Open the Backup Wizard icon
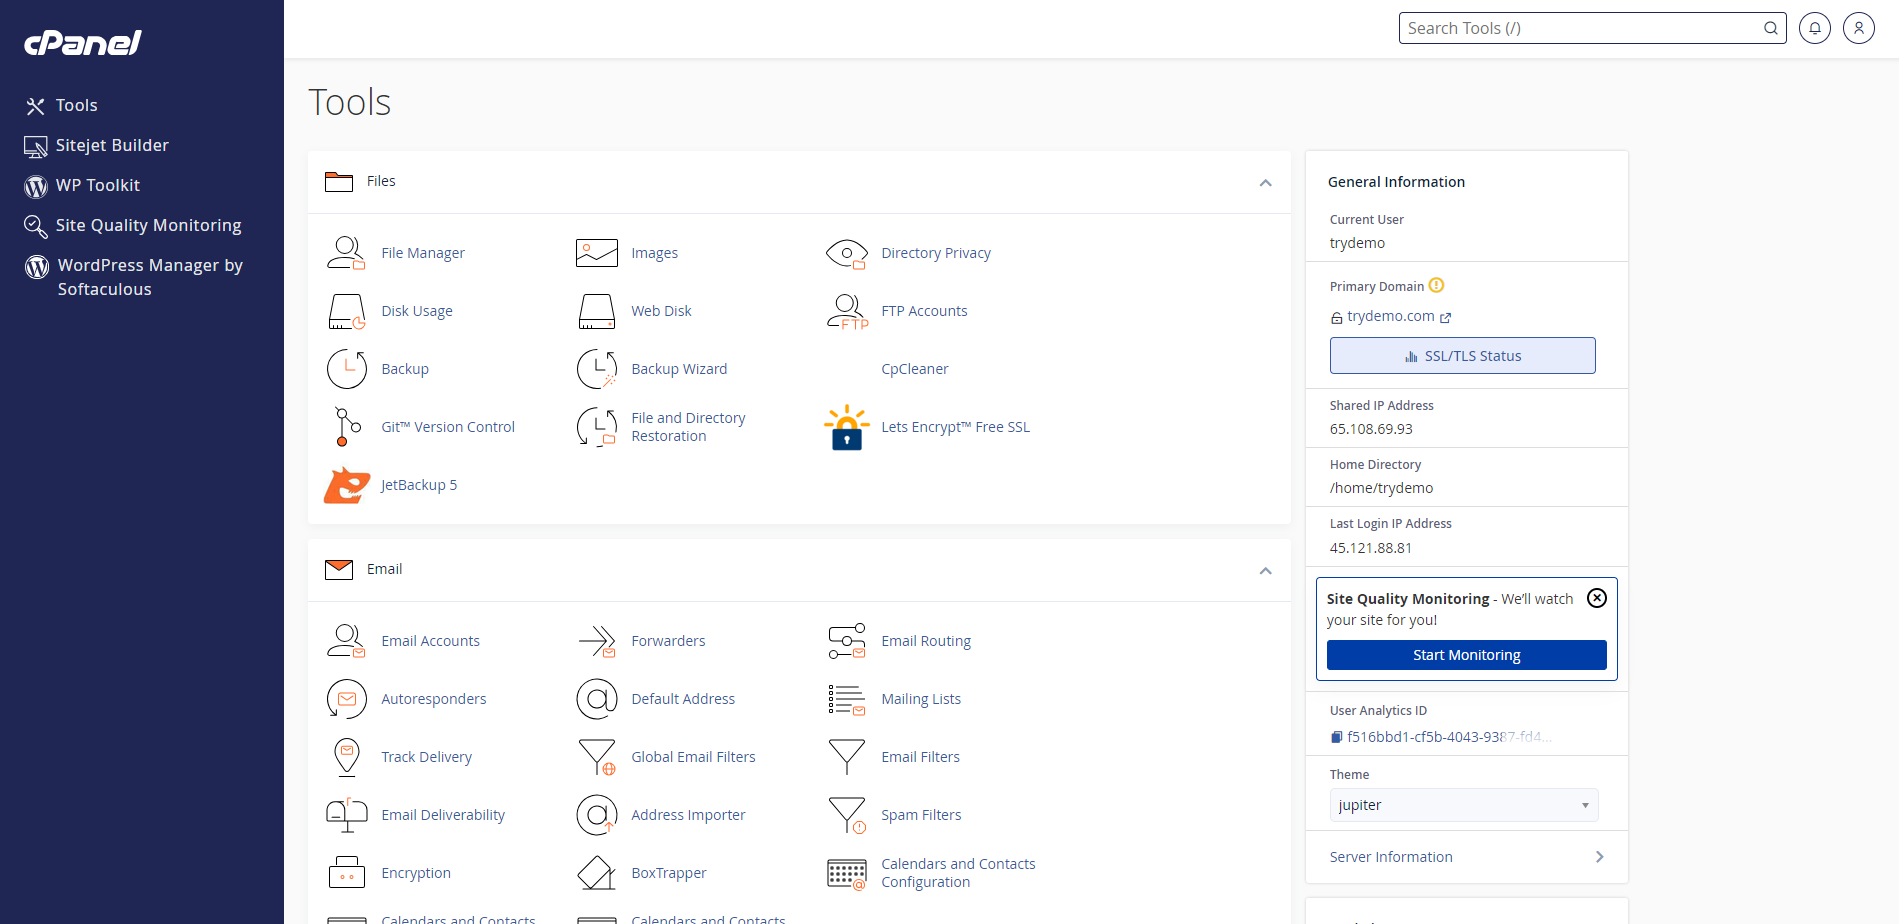The width and height of the screenshot is (1899, 924). coord(596,369)
